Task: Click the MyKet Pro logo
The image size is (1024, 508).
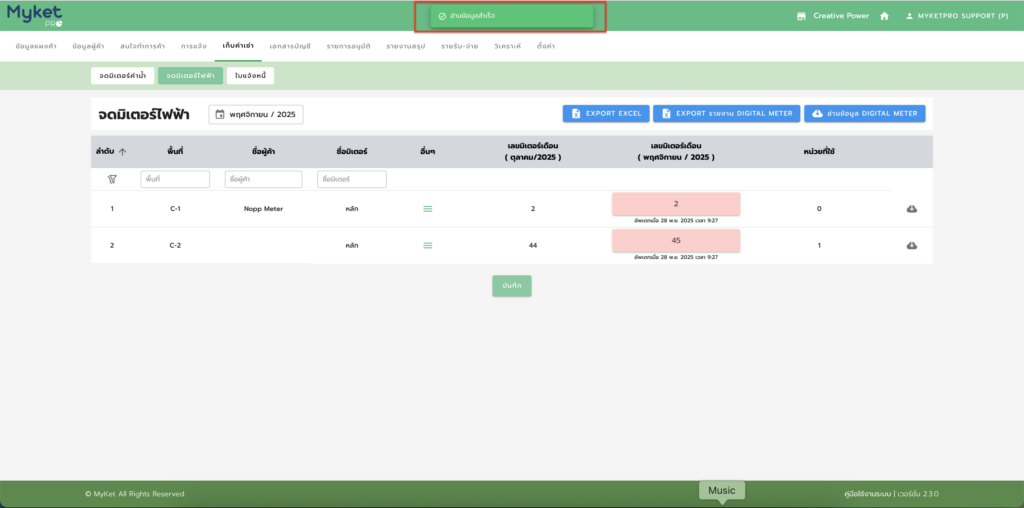Action: 35,15
